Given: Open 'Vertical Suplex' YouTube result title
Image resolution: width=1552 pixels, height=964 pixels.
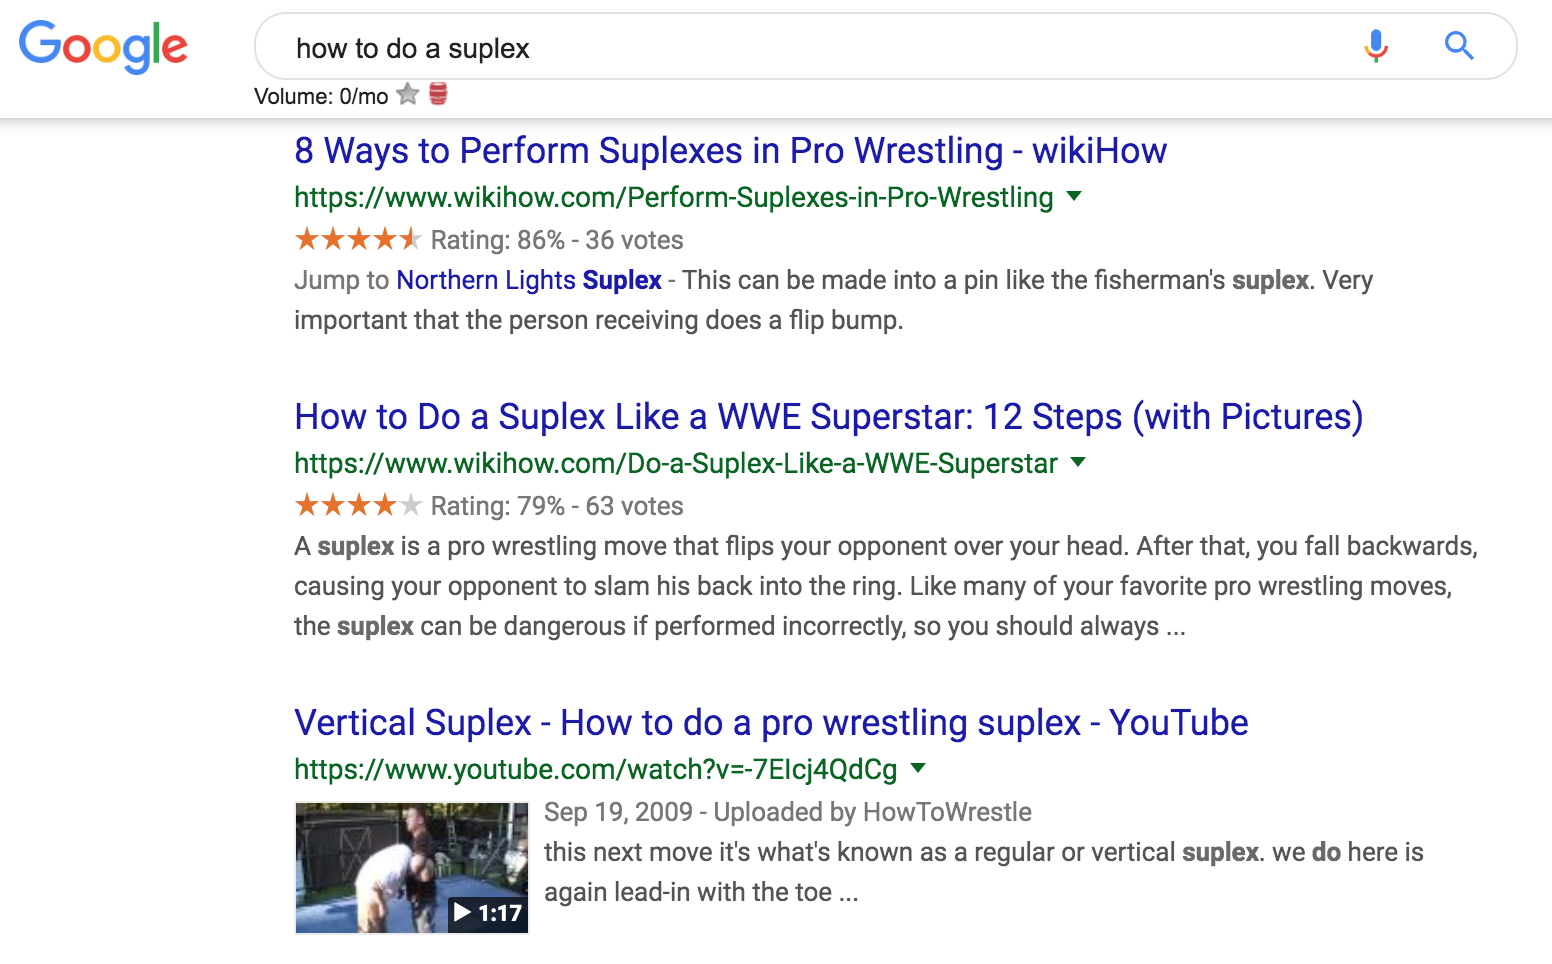Looking at the screenshot, I should point(771,723).
